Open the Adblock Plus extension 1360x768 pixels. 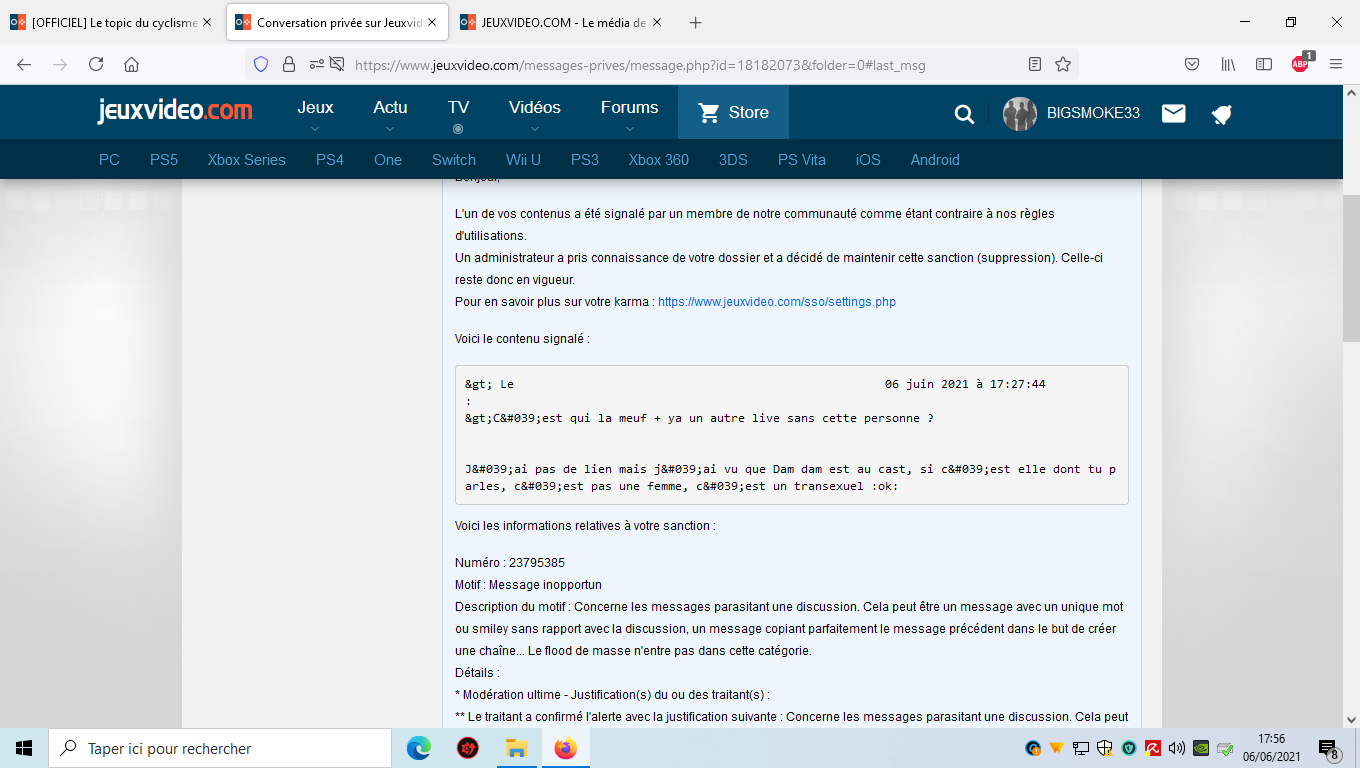tap(1300, 63)
